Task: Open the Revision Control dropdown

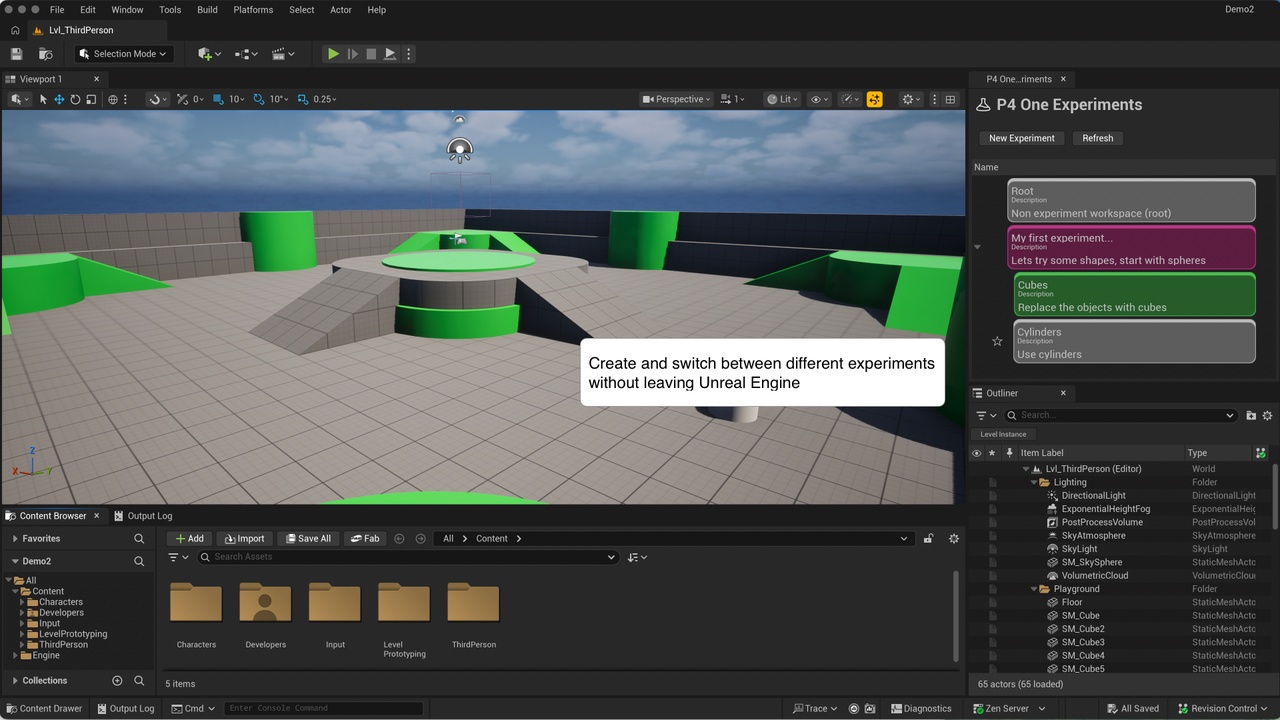Action: (x=1223, y=708)
